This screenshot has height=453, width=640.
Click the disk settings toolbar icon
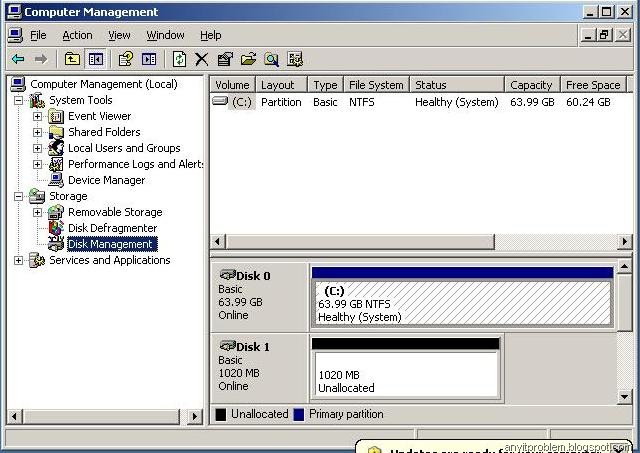pyautogui.click(x=295, y=59)
